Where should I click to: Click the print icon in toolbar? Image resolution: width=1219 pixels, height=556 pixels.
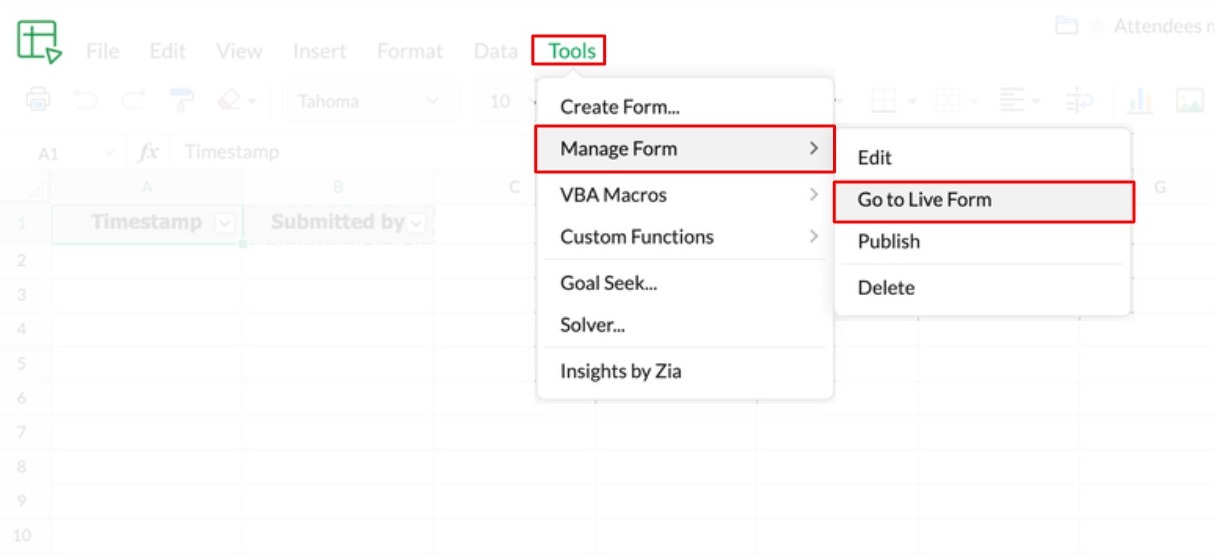pos(38,100)
